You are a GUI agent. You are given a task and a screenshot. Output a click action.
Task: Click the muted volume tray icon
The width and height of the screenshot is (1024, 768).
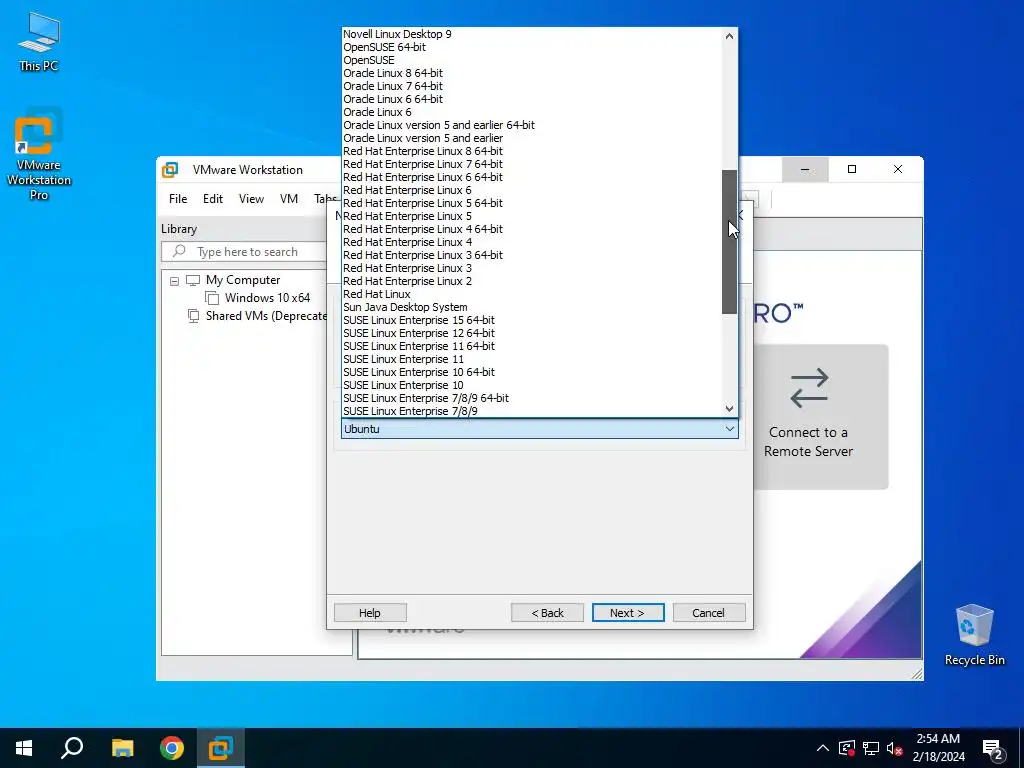[895, 748]
